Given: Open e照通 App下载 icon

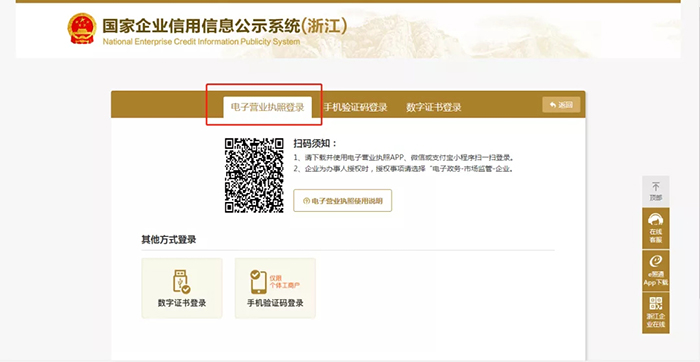Looking at the screenshot, I should pos(656,261).
